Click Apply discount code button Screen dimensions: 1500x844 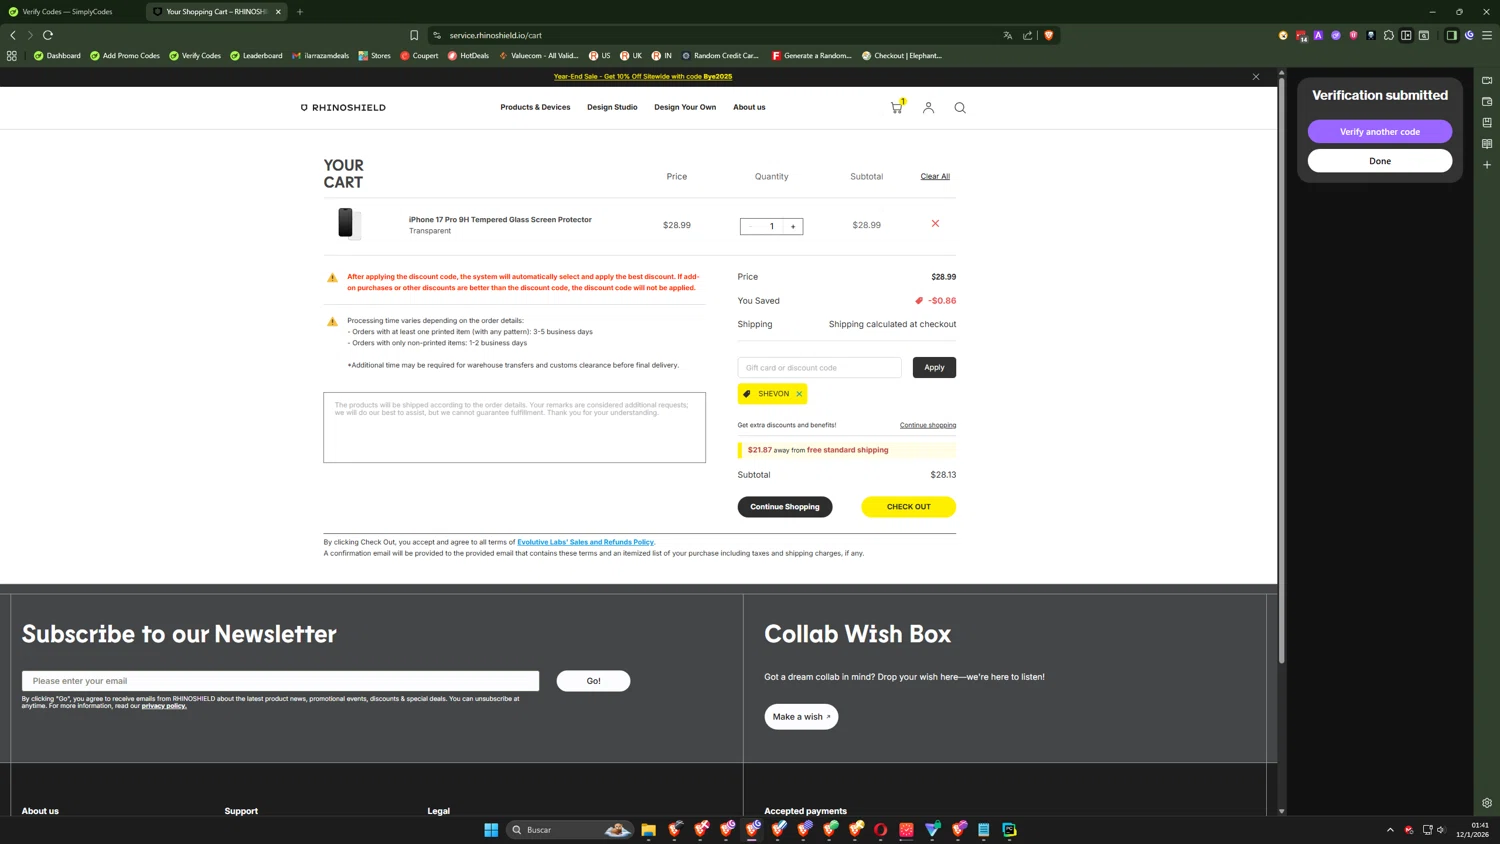(934, 368)
